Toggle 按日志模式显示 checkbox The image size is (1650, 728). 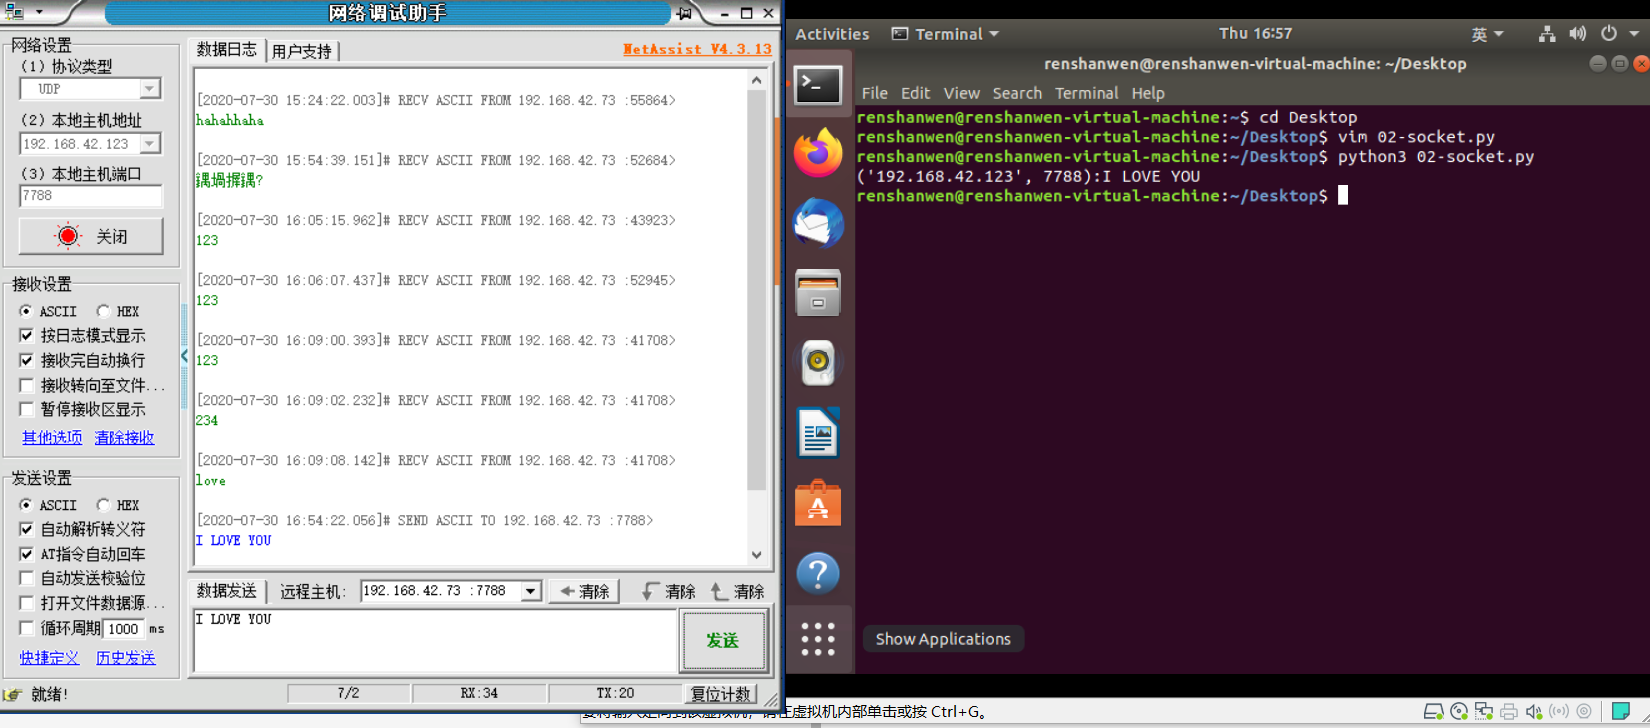pos(27,335)
